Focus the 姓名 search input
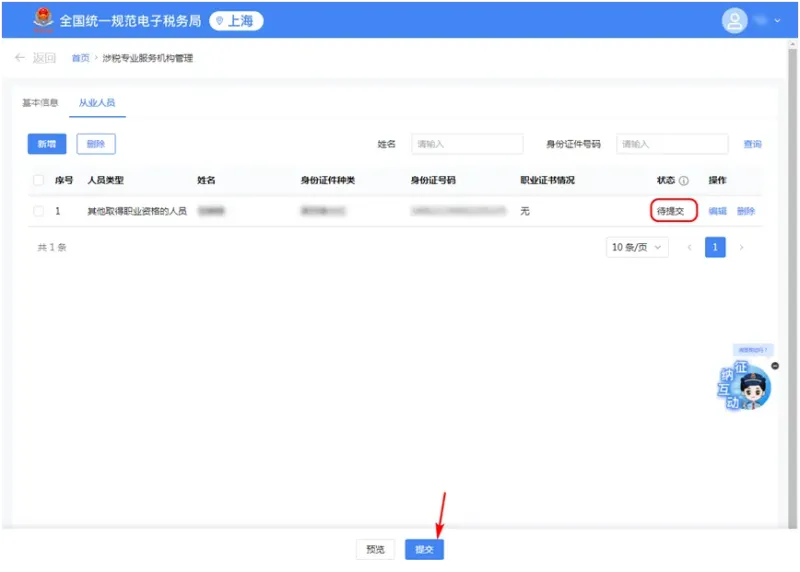Viewport: 800px width, 572px height. pos(467,144)
